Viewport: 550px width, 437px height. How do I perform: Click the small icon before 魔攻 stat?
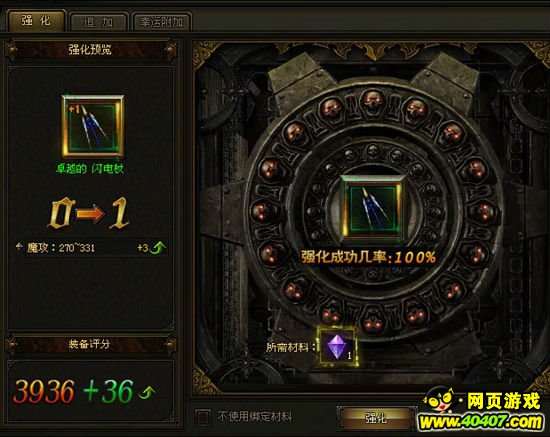(x=19, y=247)
